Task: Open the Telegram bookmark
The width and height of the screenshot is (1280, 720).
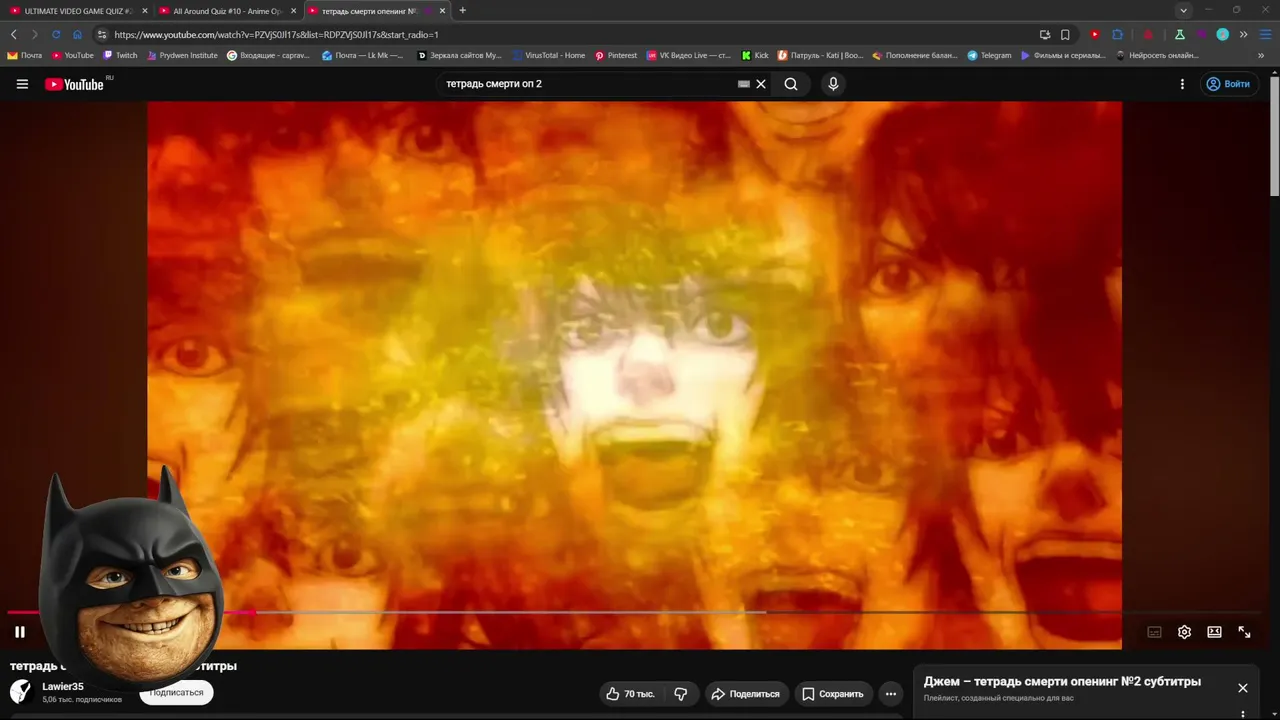Action: point(989,55)
